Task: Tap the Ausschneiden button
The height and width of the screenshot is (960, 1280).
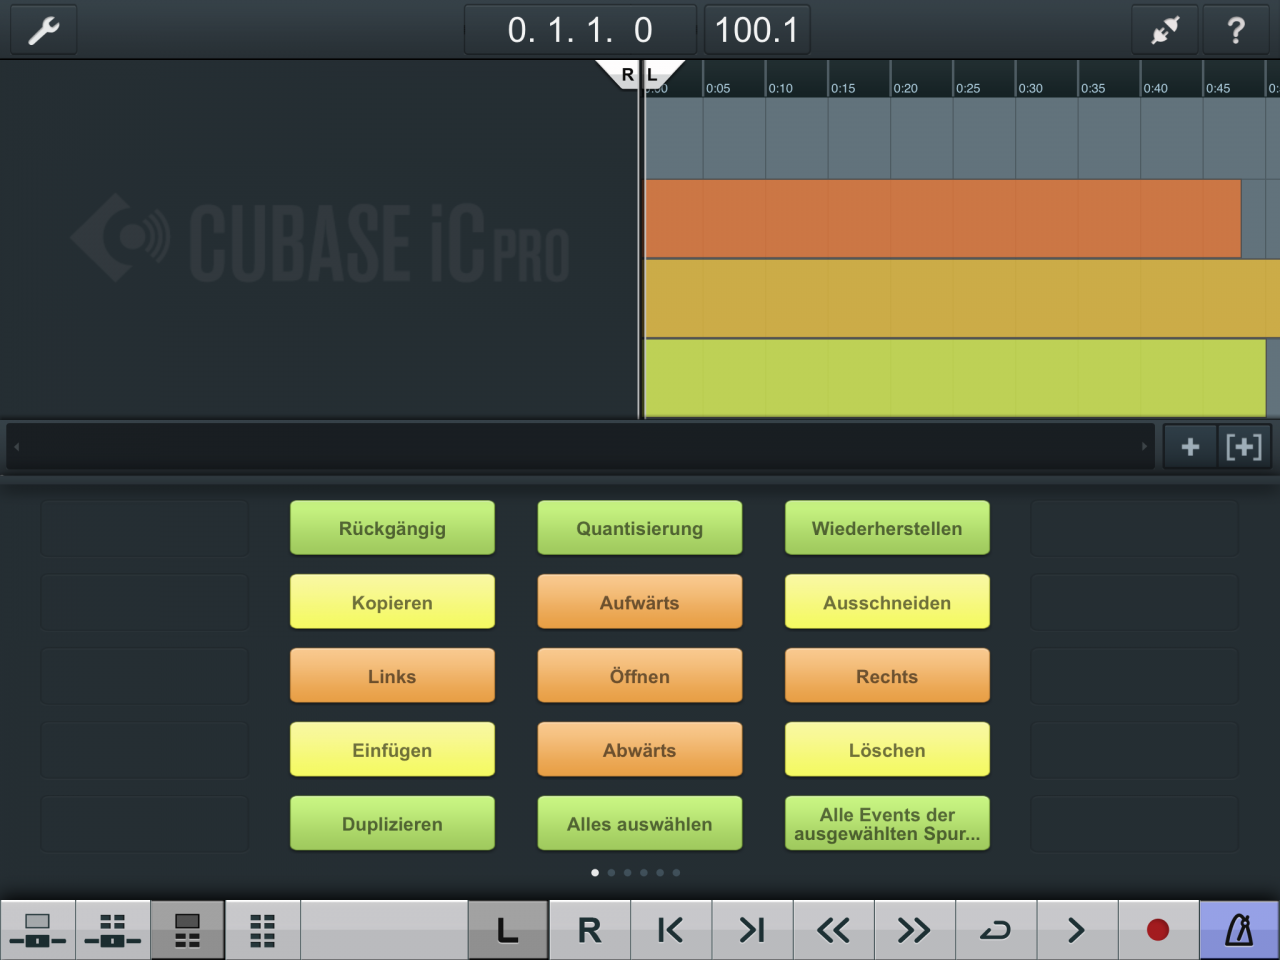Action: pos(887,602)
